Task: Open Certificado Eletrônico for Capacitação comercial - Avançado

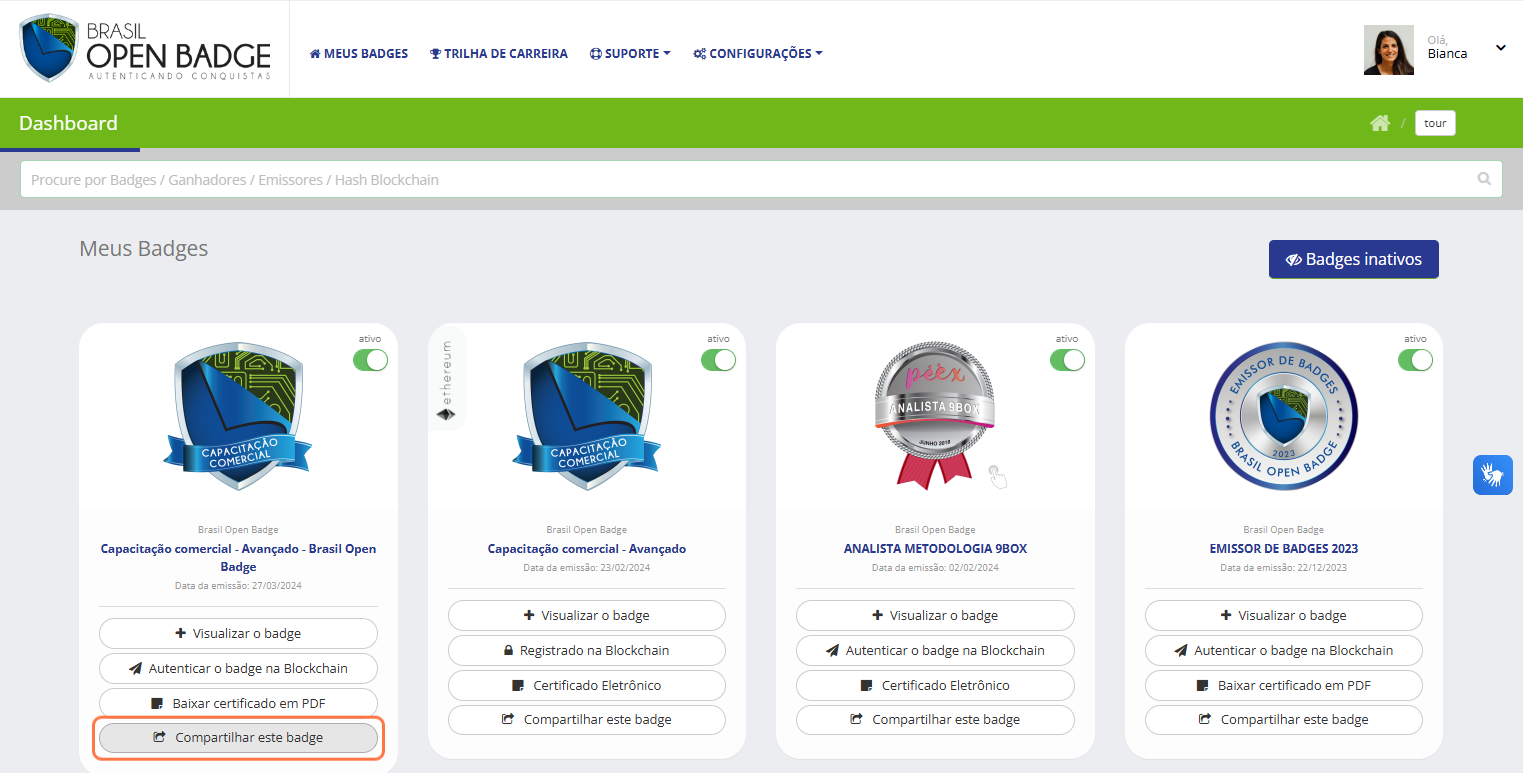Action: pyautogui.click(x=587, y=685)
